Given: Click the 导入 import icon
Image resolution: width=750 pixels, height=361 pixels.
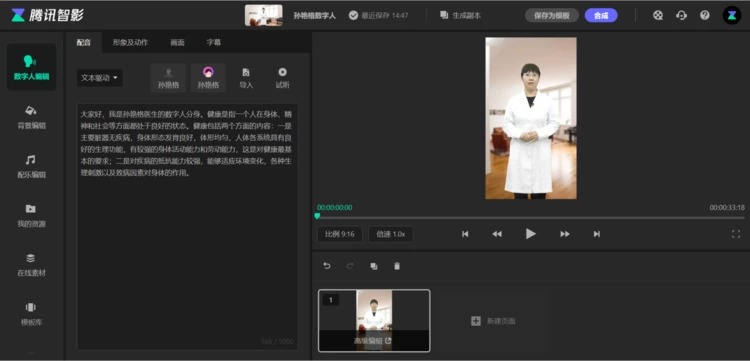Looking at the screenshot, I should 246,78.
